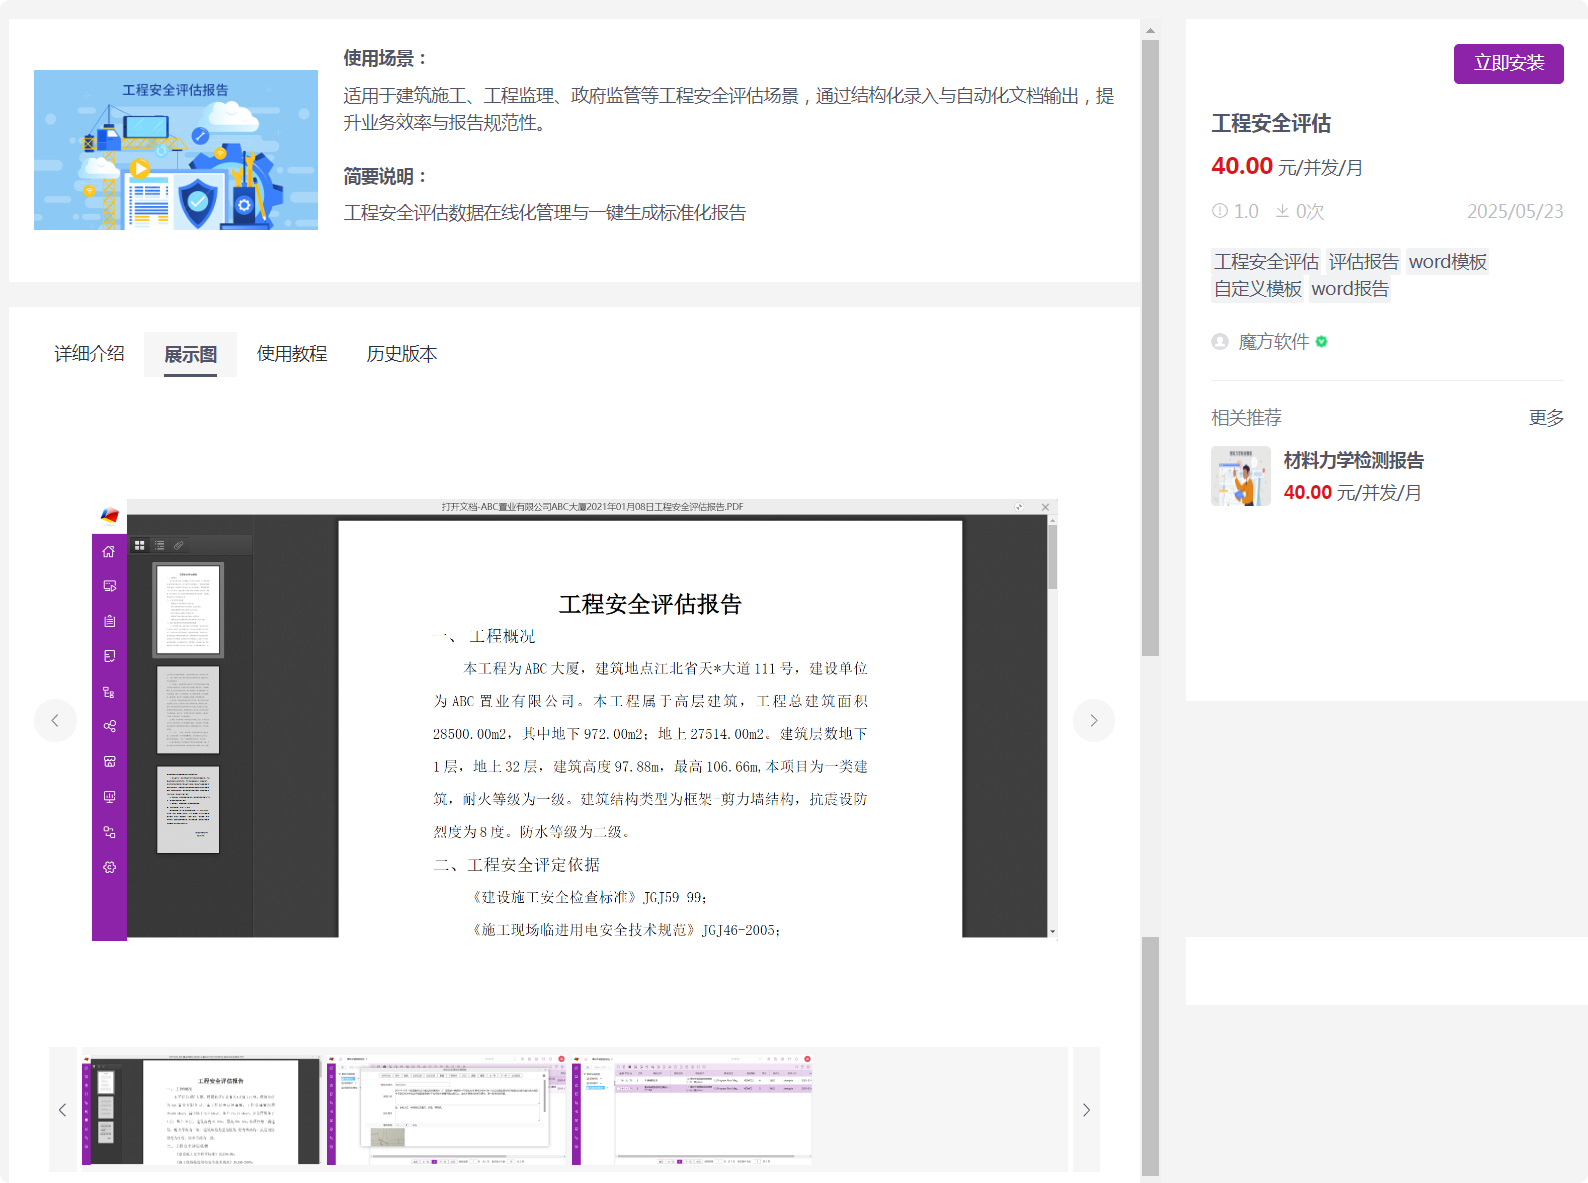Viewport: 1588px width, 1183px height.
Task: Click the home icon in purple sidebar
Action: coord(109,552)
